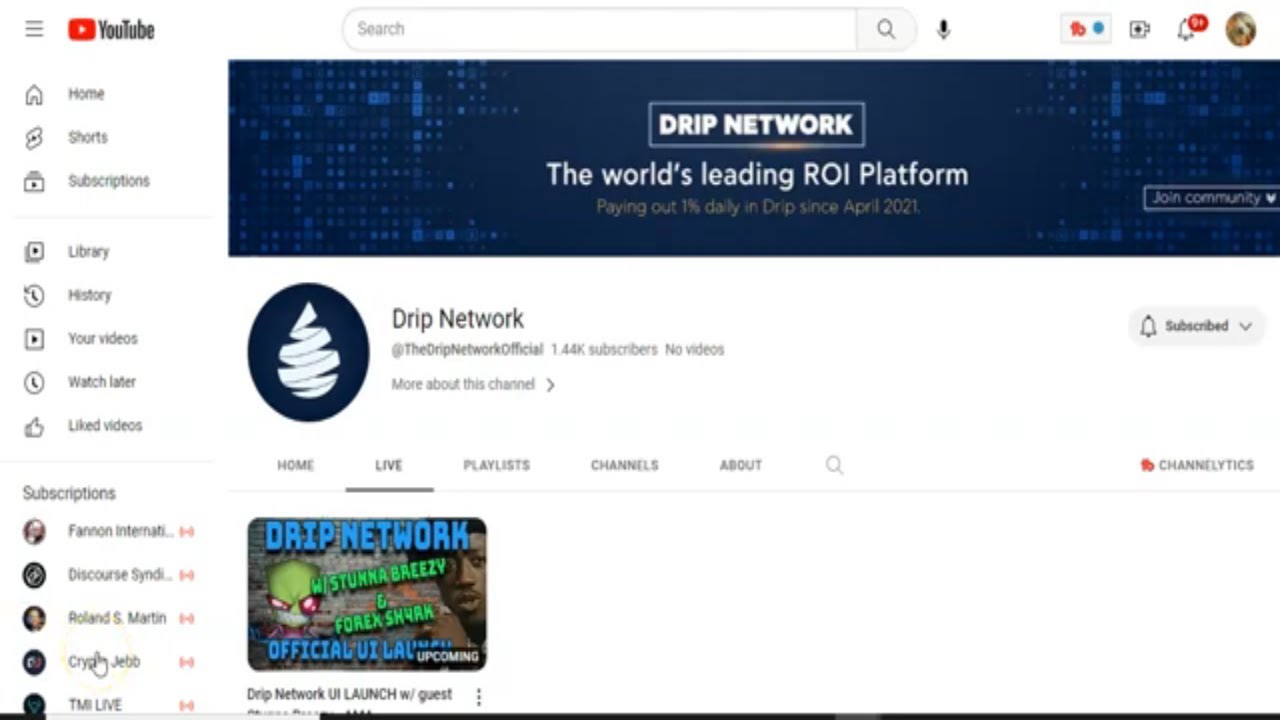Click the Drip Network channel banner
1280x720 pixels.
click(x=754, y=158)
